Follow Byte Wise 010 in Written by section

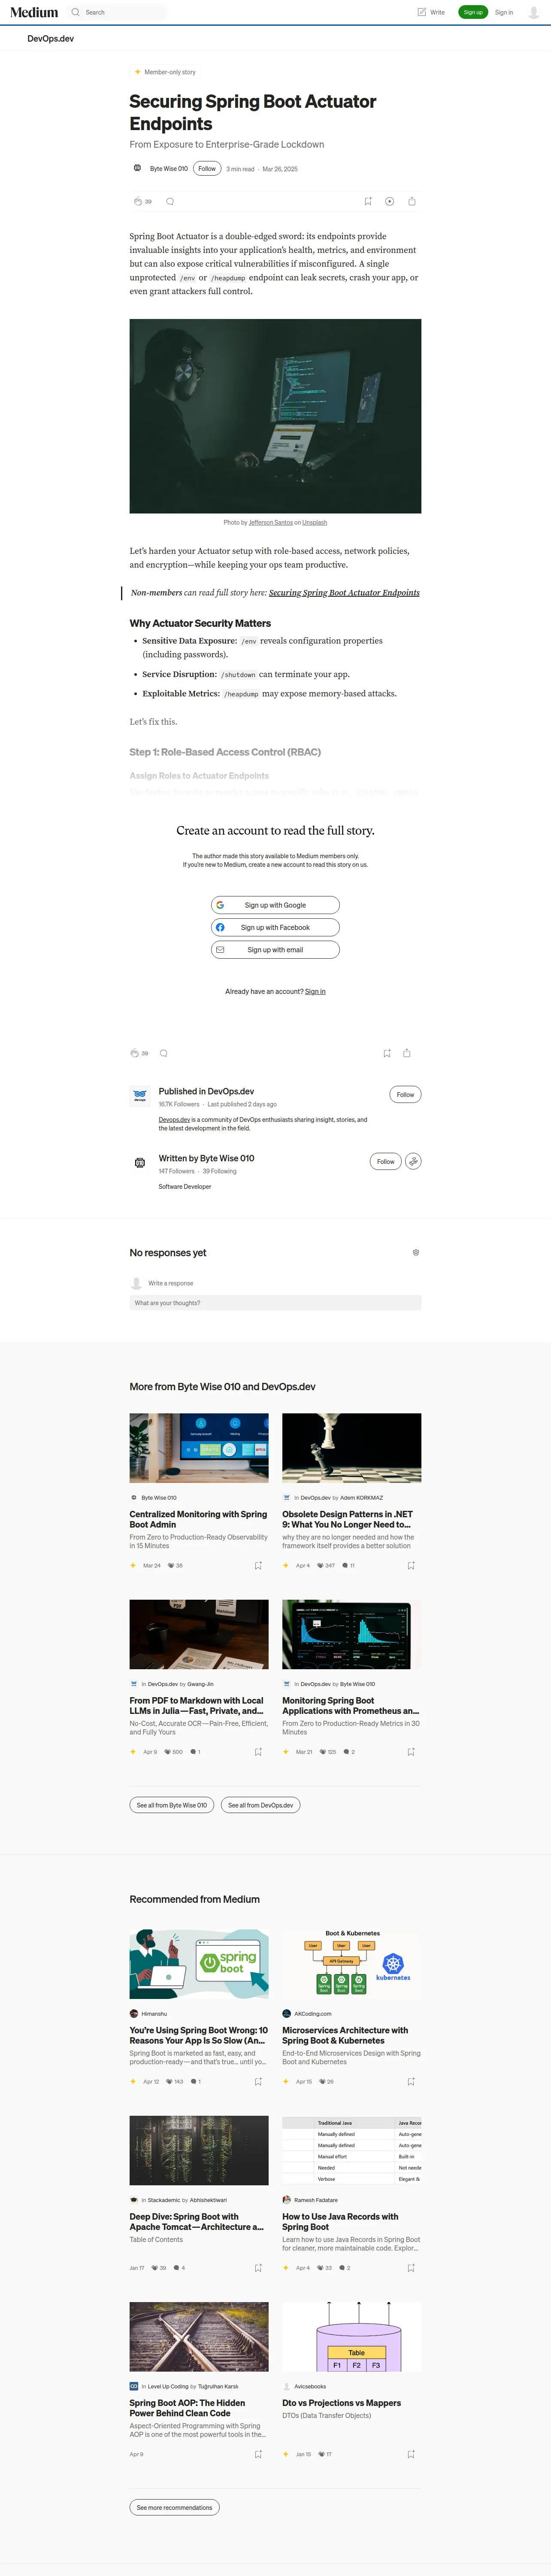click(385, 1161)
